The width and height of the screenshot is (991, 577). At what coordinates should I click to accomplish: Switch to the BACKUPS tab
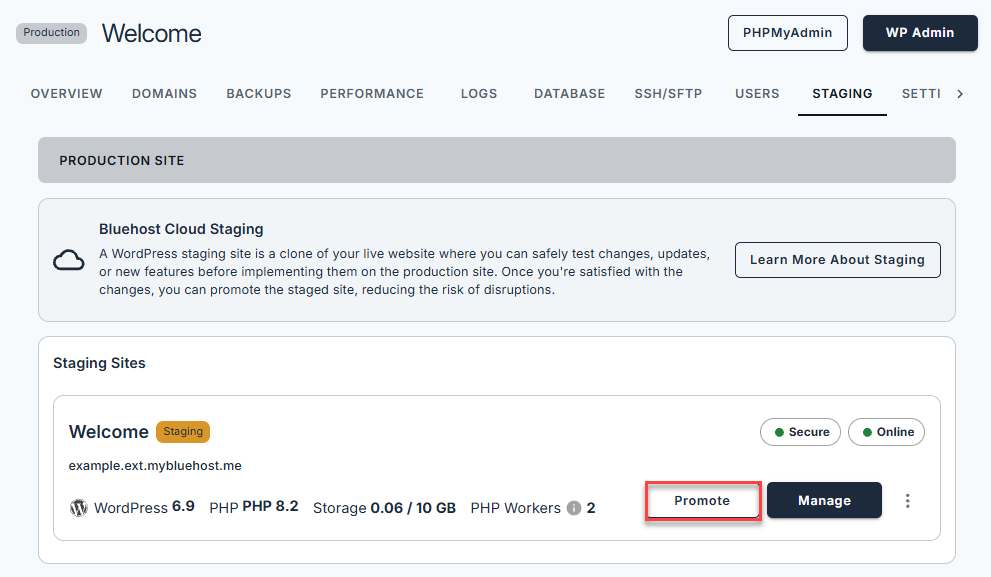click(258, 93)
